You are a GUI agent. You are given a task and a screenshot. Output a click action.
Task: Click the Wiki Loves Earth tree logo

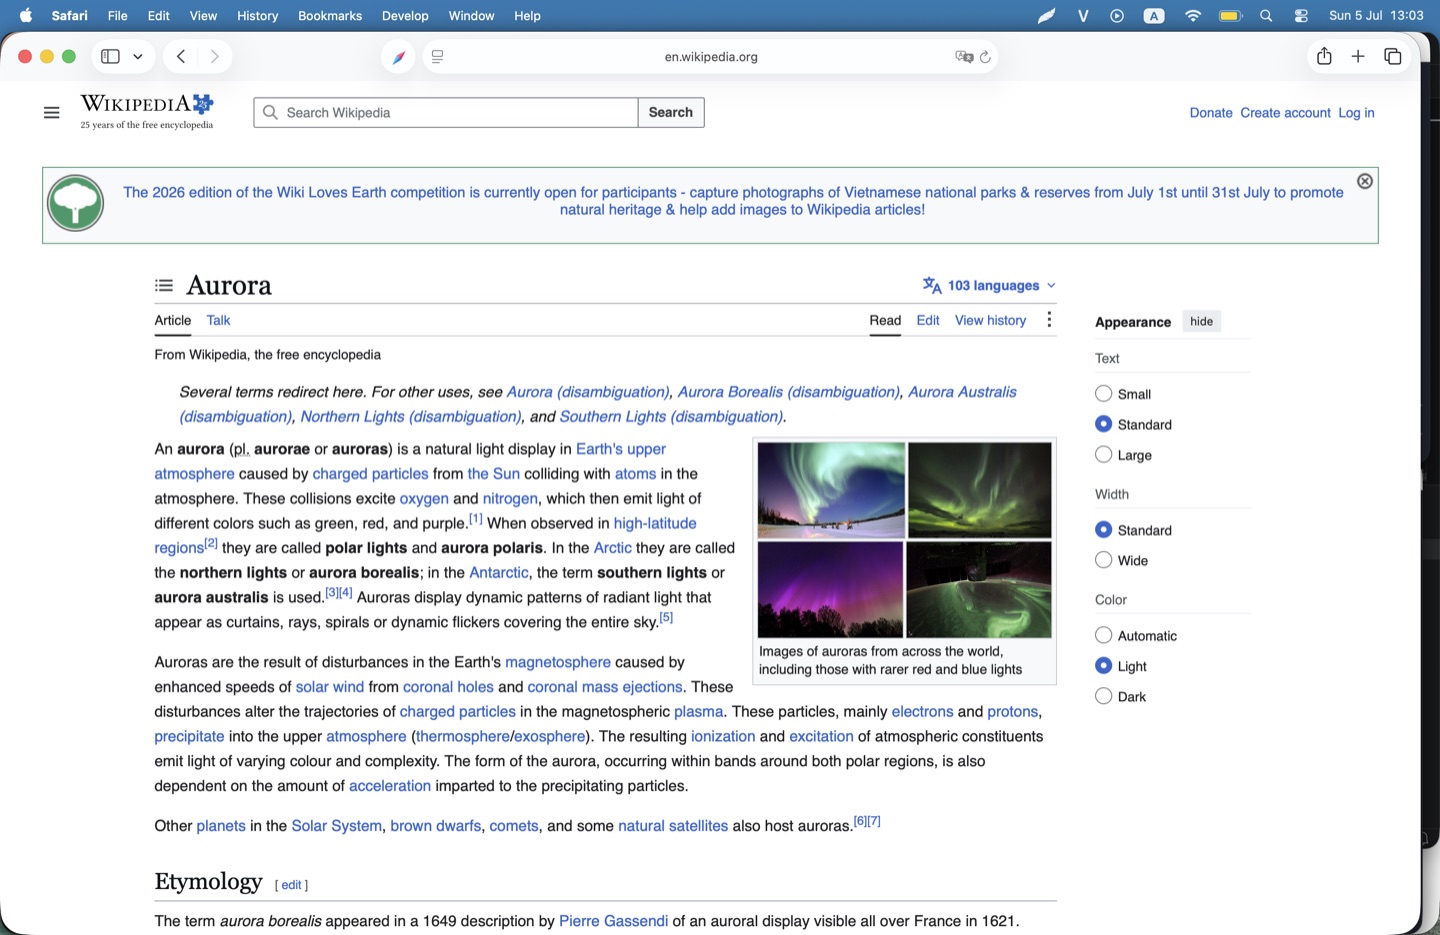[x=75, y=203]
